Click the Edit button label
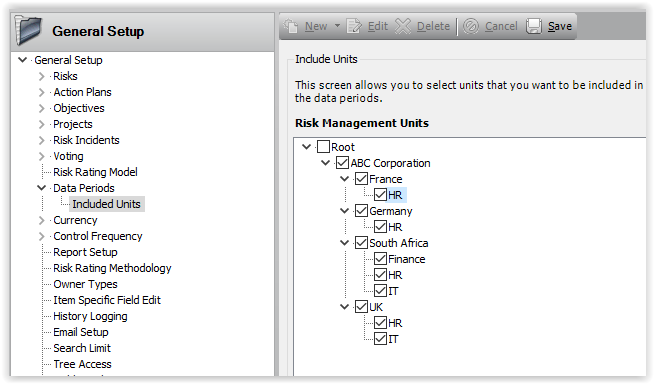This screenshot has width=654, height=384. point(378,26)
